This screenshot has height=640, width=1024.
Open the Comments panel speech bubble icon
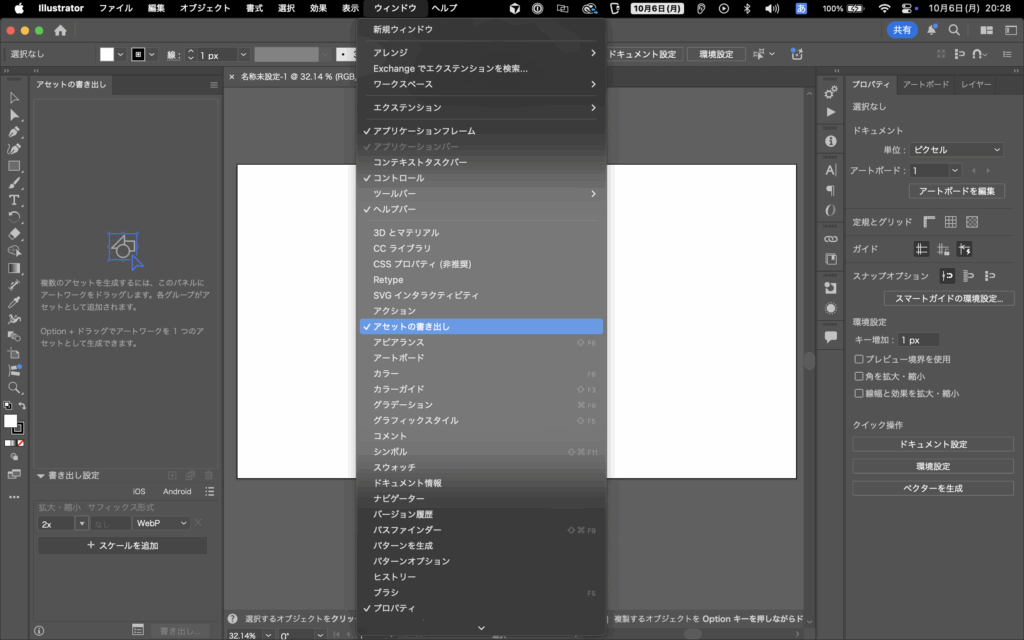tap(830, 338)
